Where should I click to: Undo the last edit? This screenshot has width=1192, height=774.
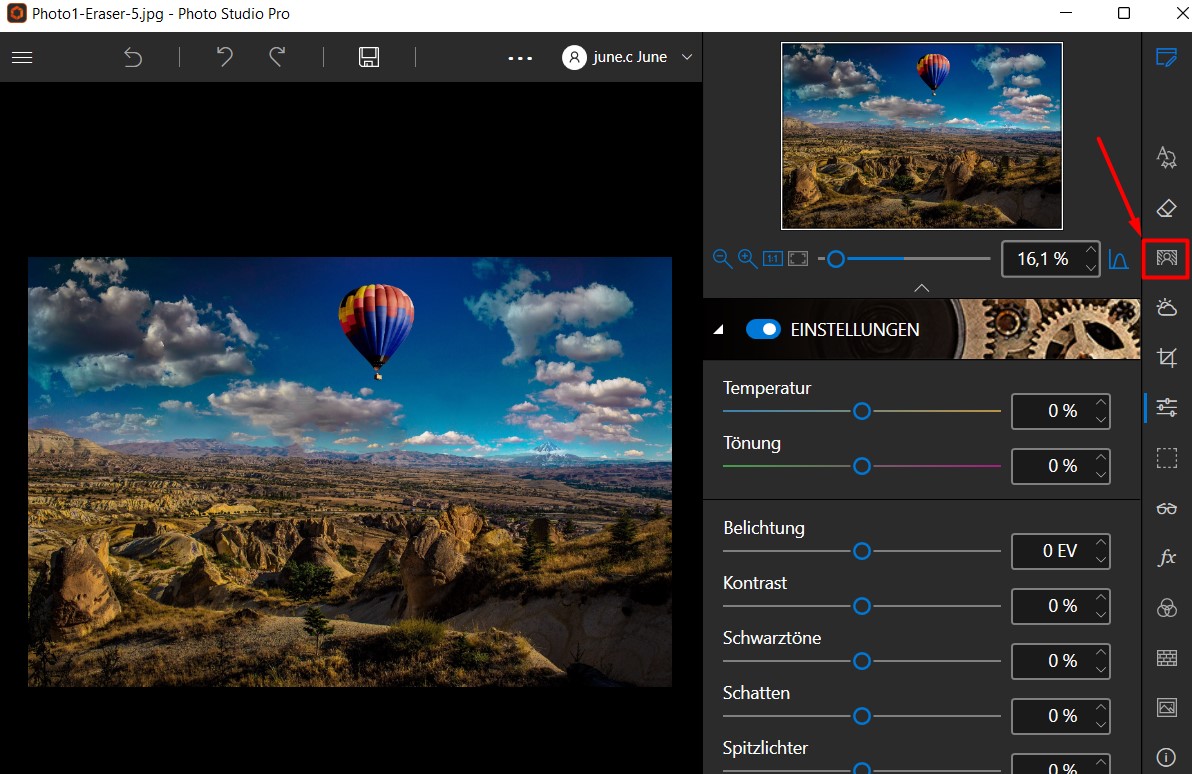coord(224,56)
